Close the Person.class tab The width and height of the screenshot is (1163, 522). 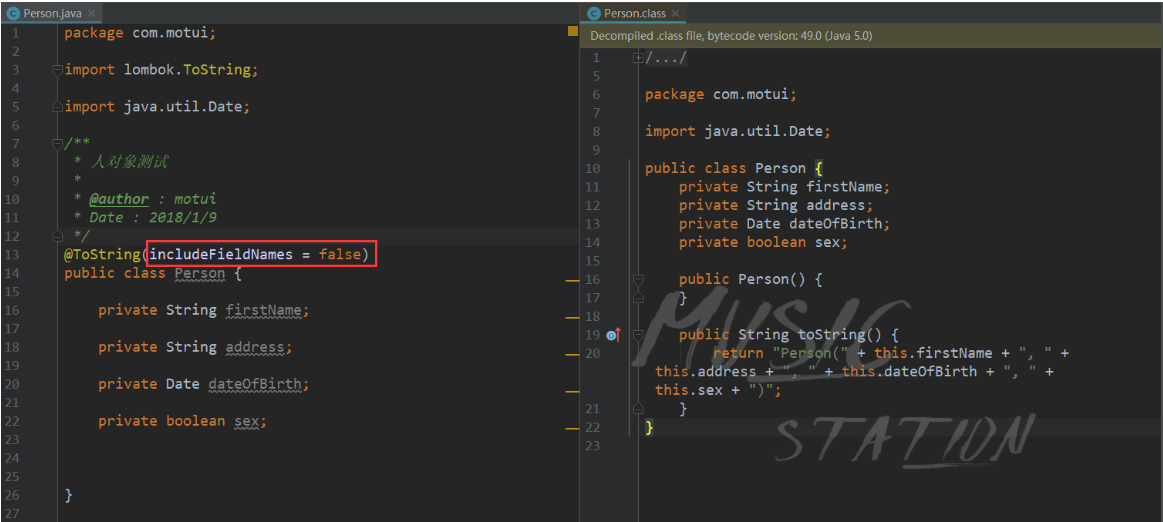[x=675, y=14]
